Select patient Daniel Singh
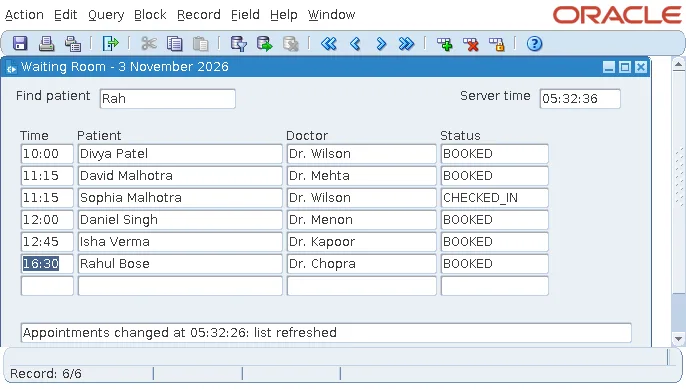The height and width of the screenshot is (389, 686). click(180, 220)
